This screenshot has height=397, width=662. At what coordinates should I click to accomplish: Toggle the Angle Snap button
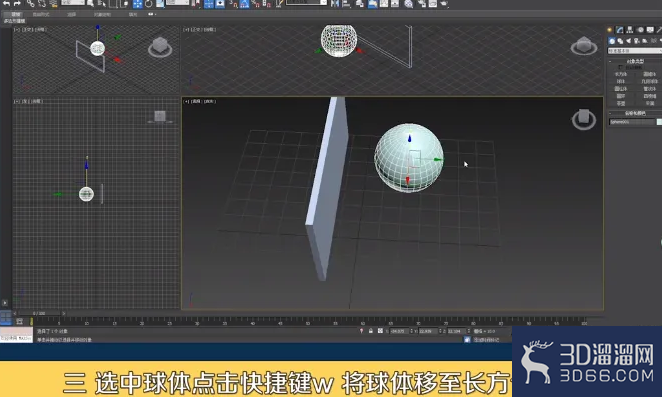coord(244,4)
